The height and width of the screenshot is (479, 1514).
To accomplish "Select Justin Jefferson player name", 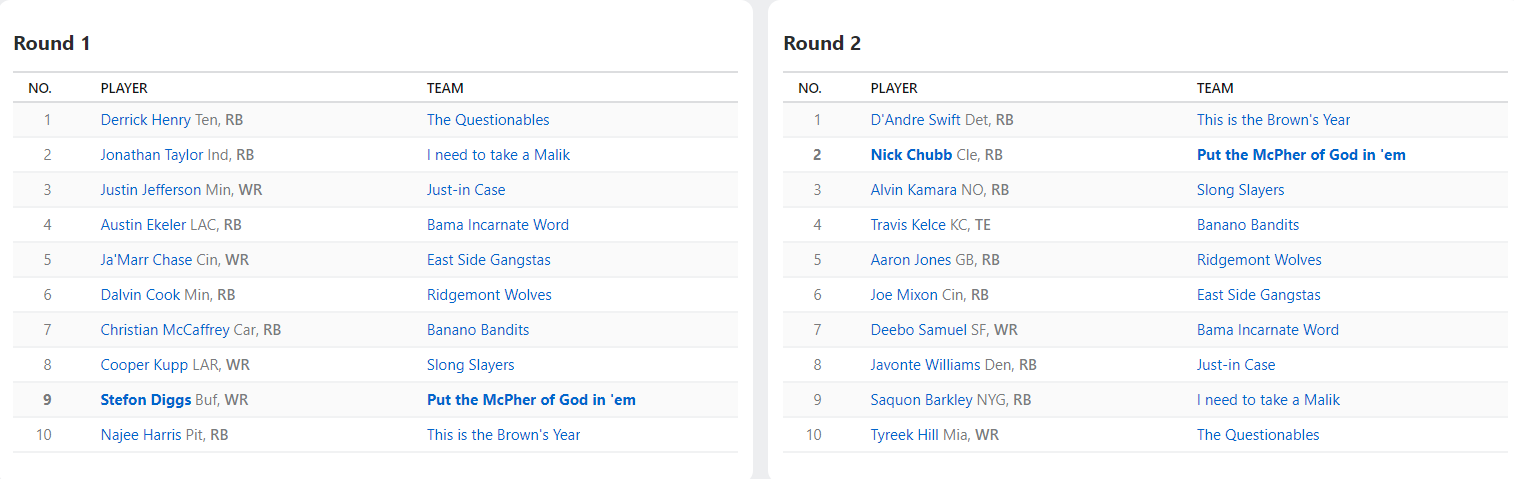I will (150, 190).
